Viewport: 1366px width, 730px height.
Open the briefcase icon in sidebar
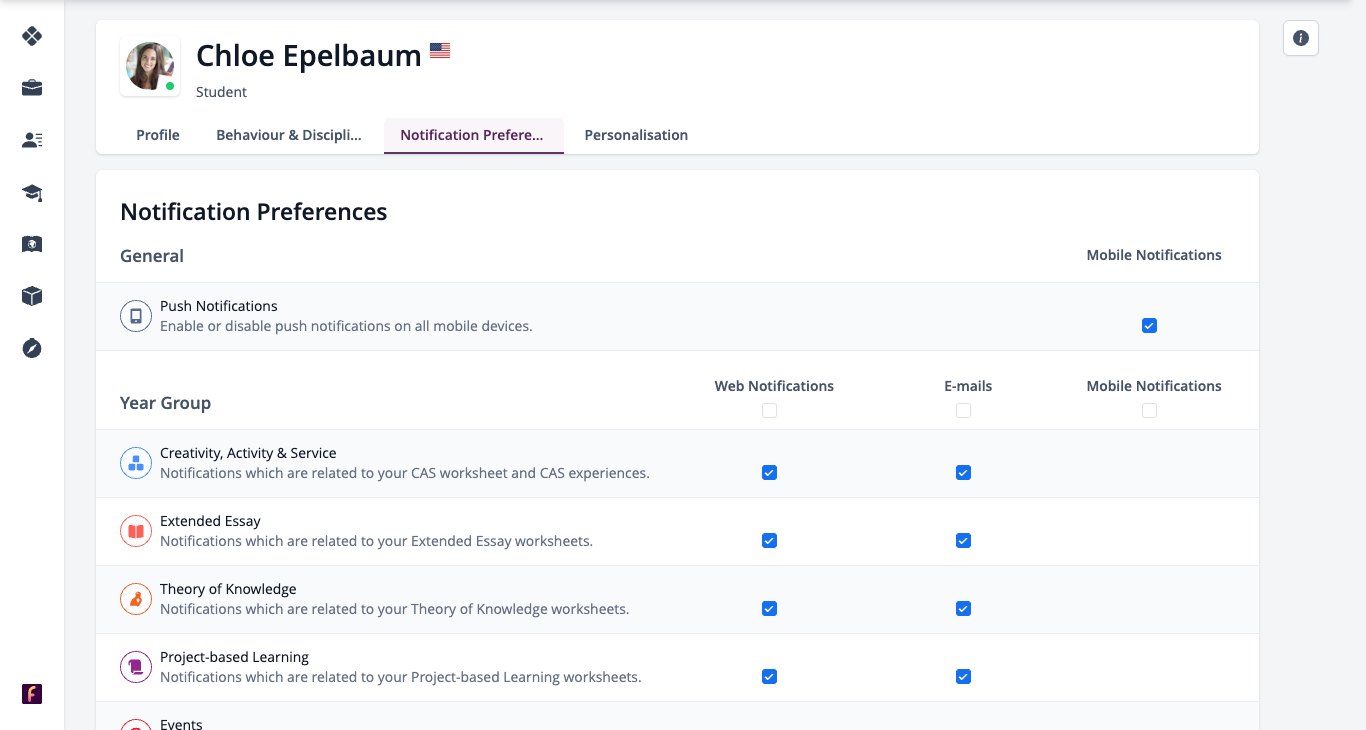32,88
